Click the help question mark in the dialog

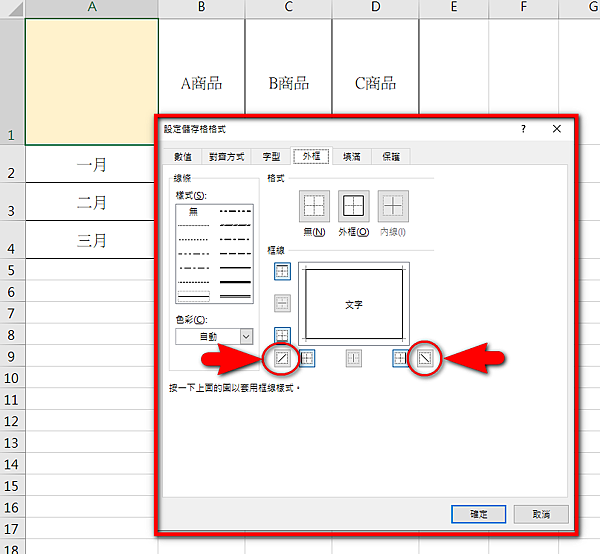pos(523,129)
